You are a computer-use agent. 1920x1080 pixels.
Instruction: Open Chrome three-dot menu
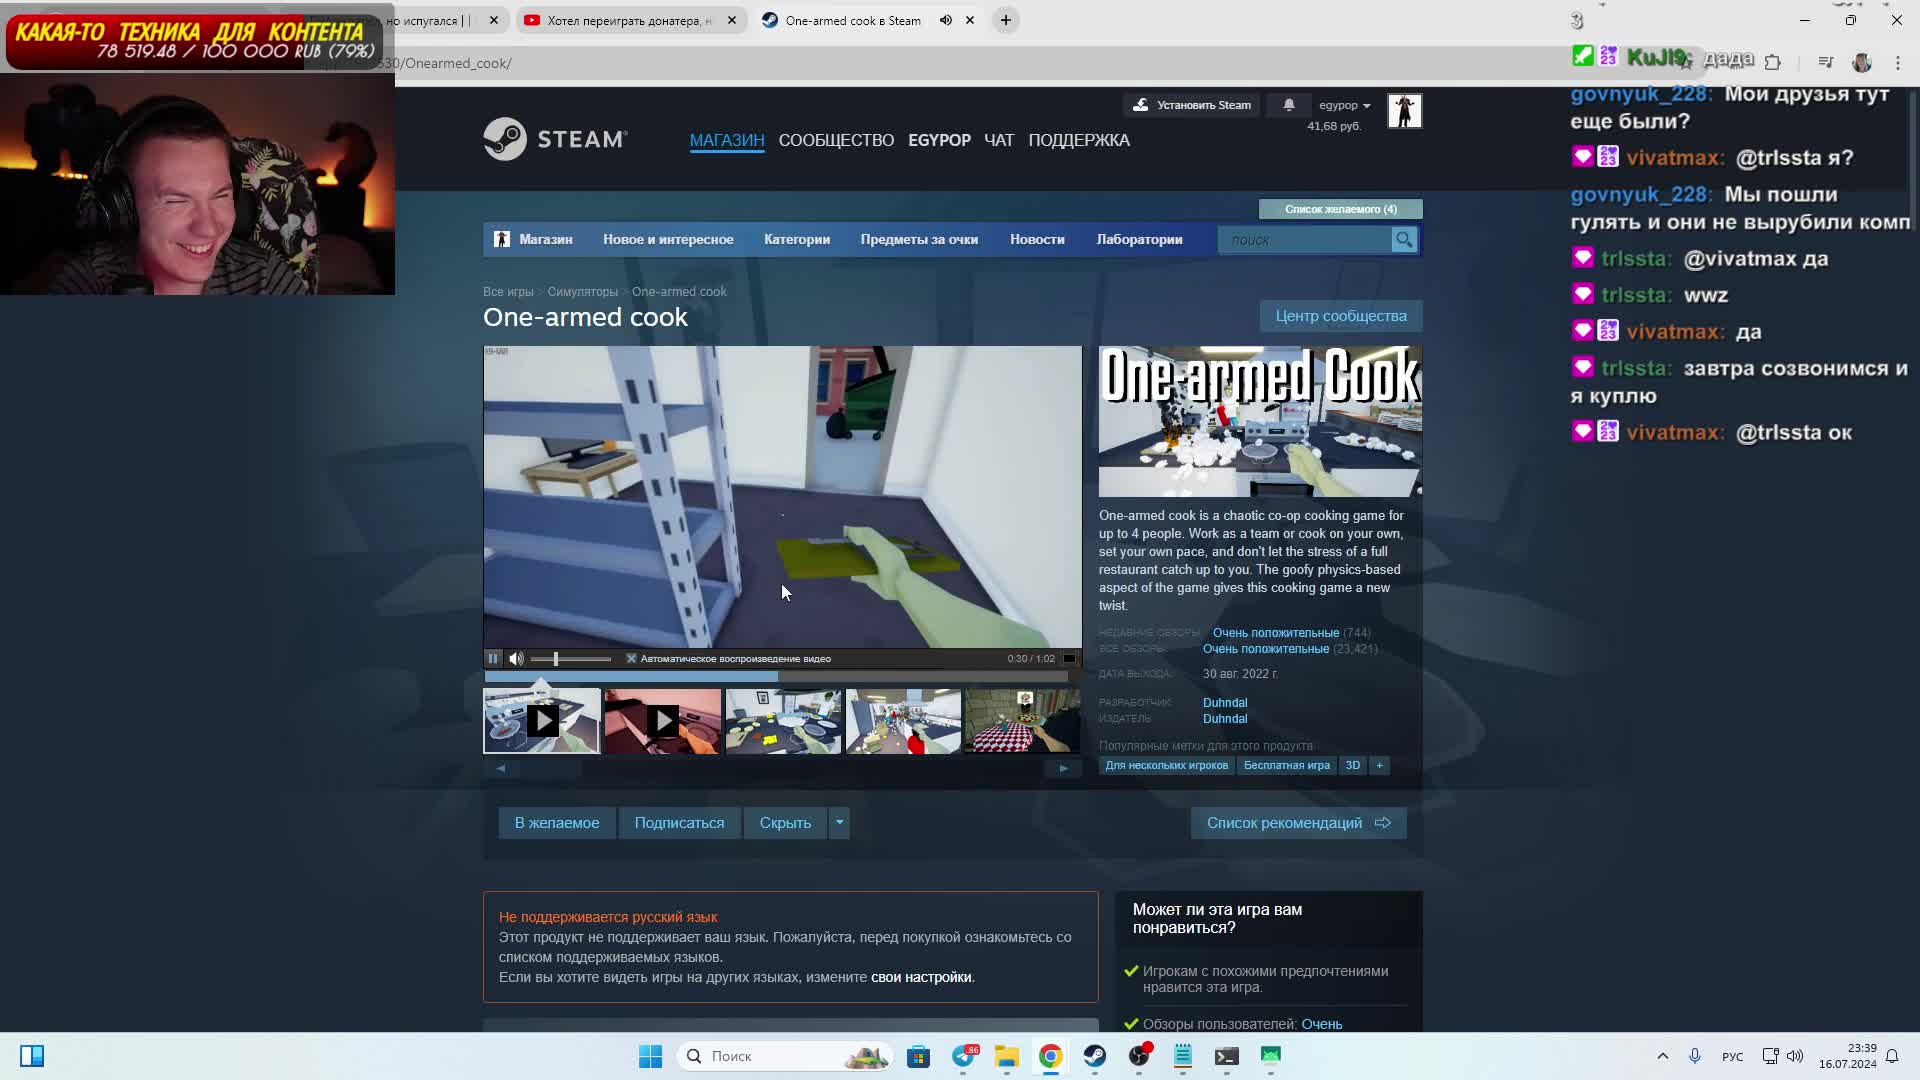(1898, 62)
